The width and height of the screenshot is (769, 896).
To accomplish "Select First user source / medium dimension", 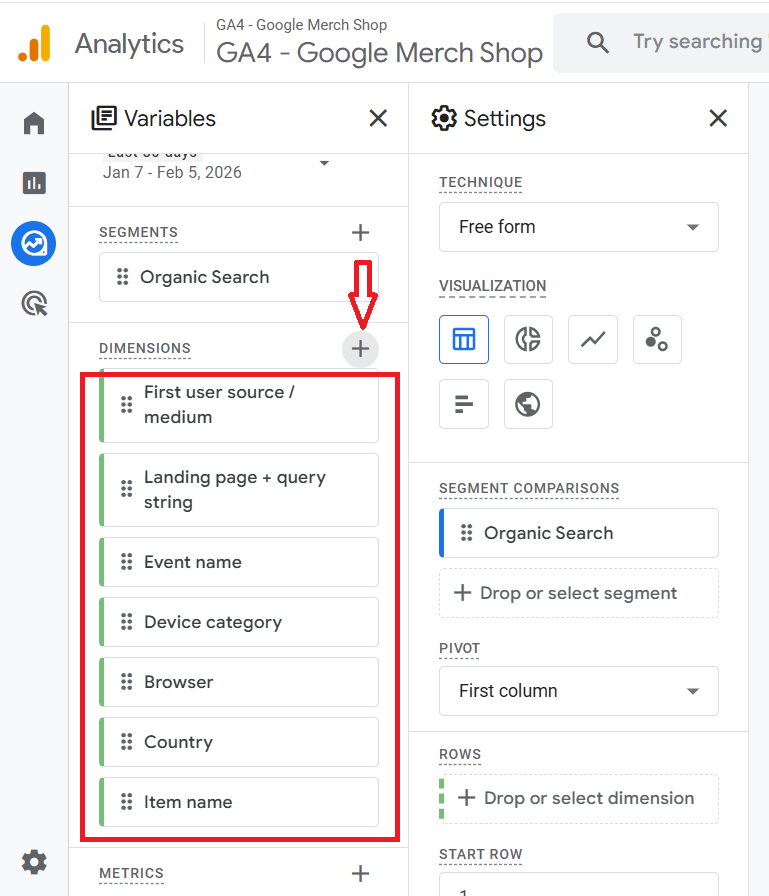I will point(239,405).
